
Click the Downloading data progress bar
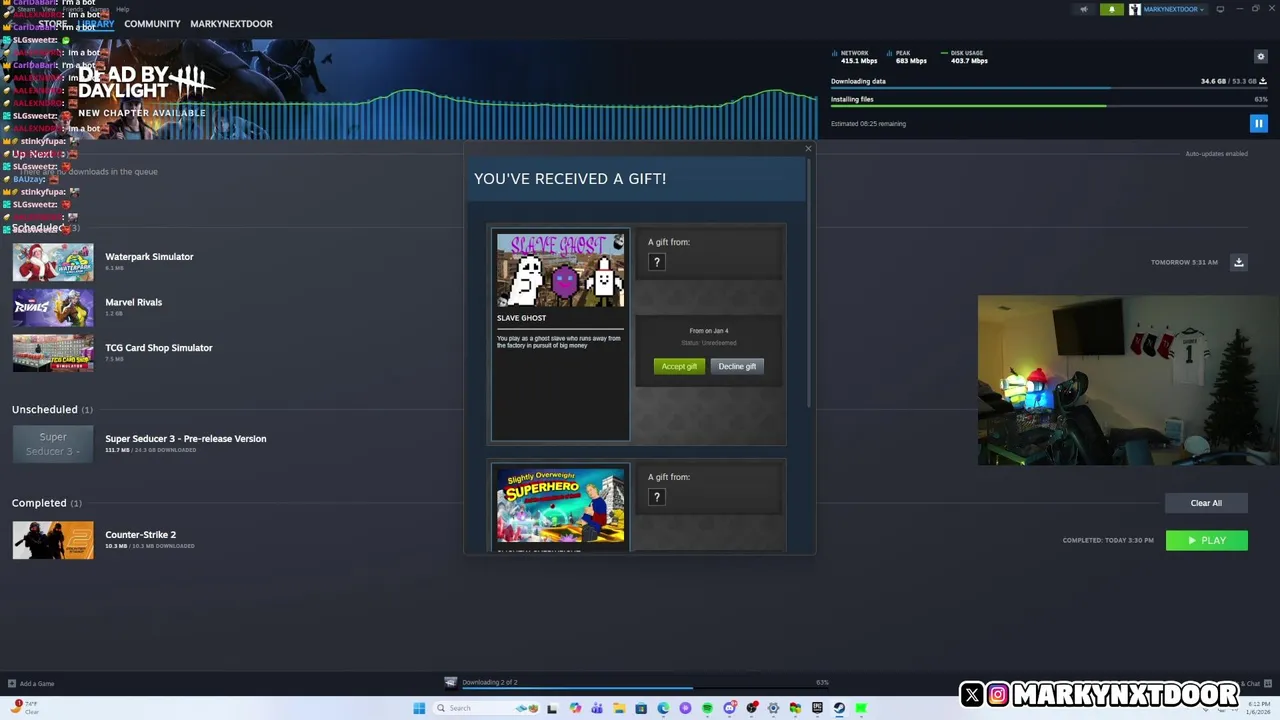(x=1049, y=89)
